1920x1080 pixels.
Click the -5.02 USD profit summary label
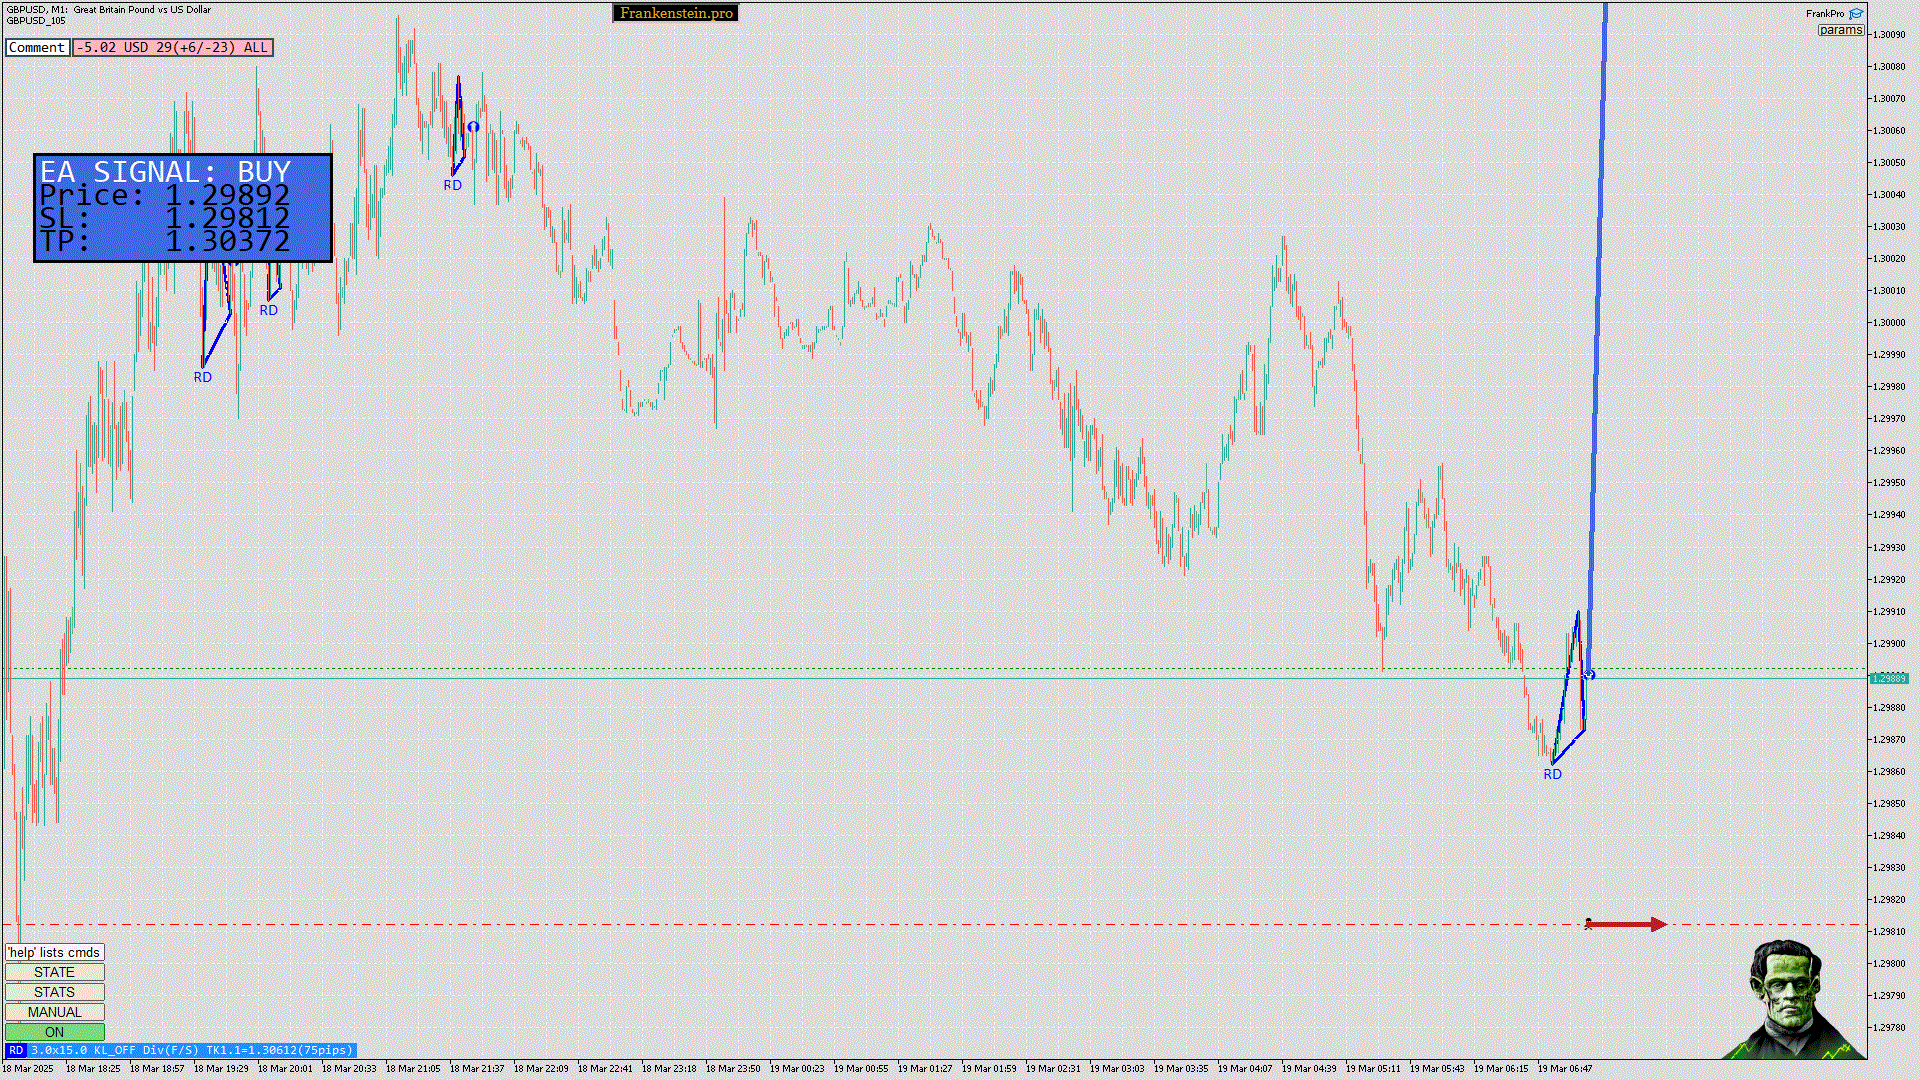coord(172,47)
